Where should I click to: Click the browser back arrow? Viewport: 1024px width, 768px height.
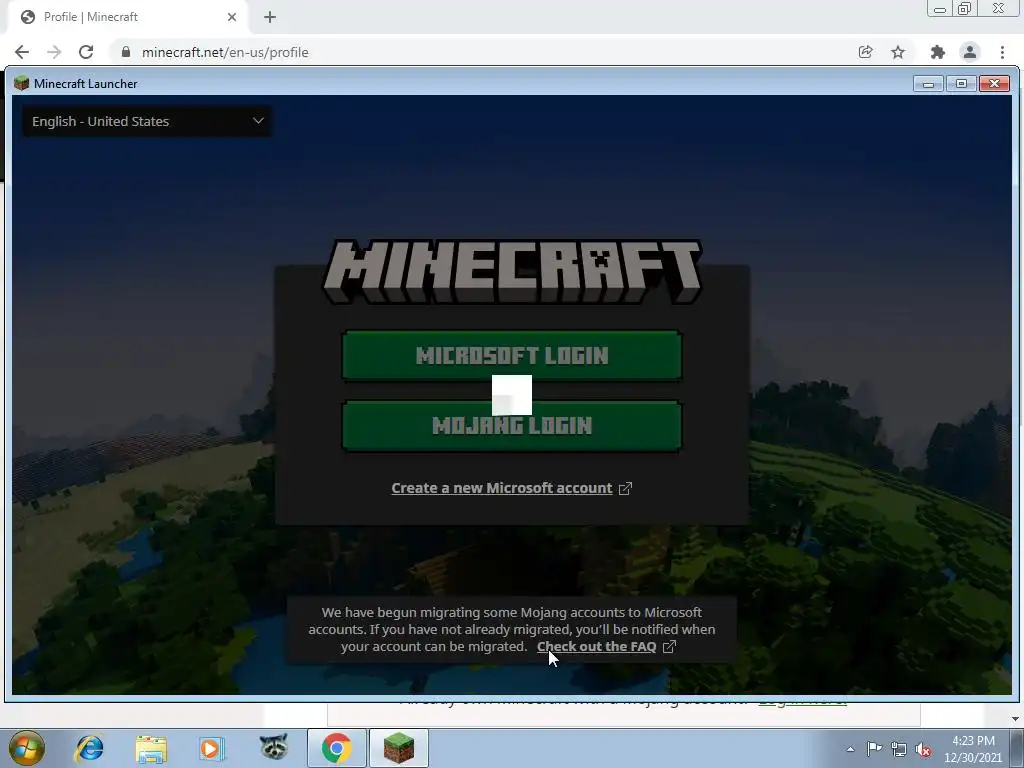pyautogui.click(x=22, y=52)
